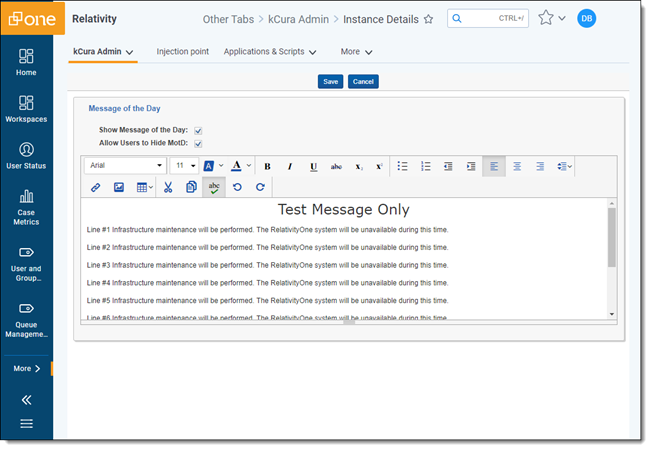Image resolution: width=650 pixels, height=449 pixels.
Task: Apply italic formatting in editor toolbar
Action: [290, 166]
